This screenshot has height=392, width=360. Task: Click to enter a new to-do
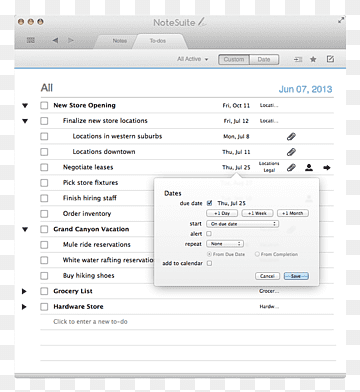(x=90, y=322)
